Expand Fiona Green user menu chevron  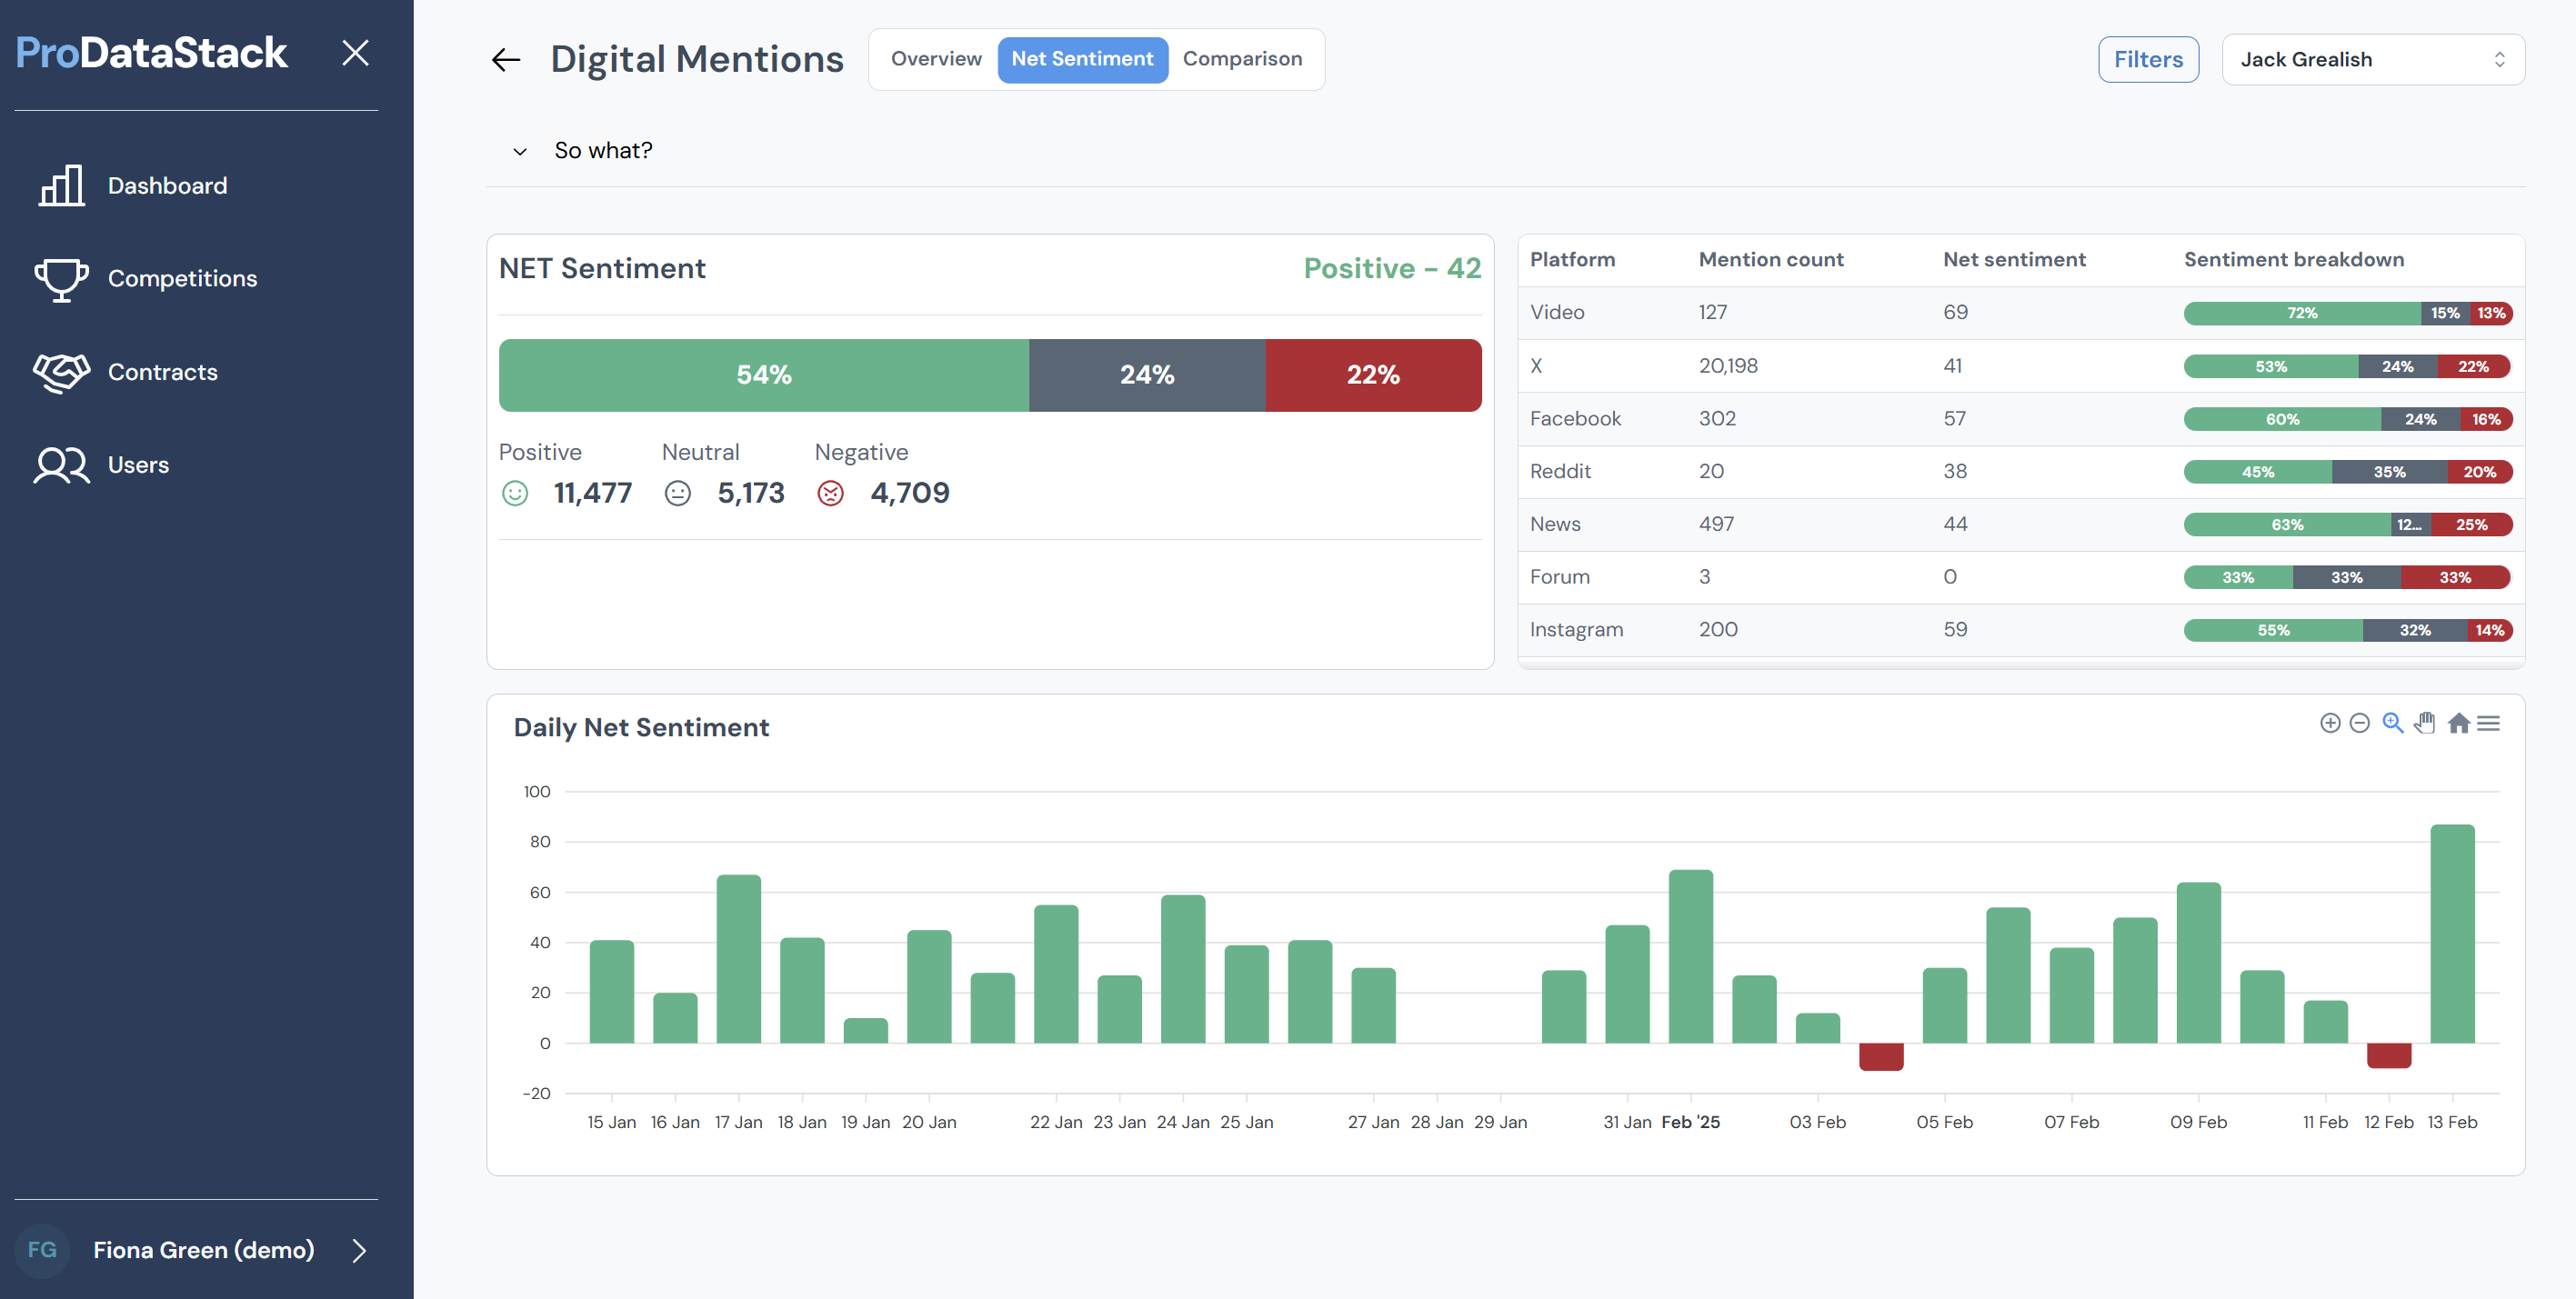(x=359, y=1250)
